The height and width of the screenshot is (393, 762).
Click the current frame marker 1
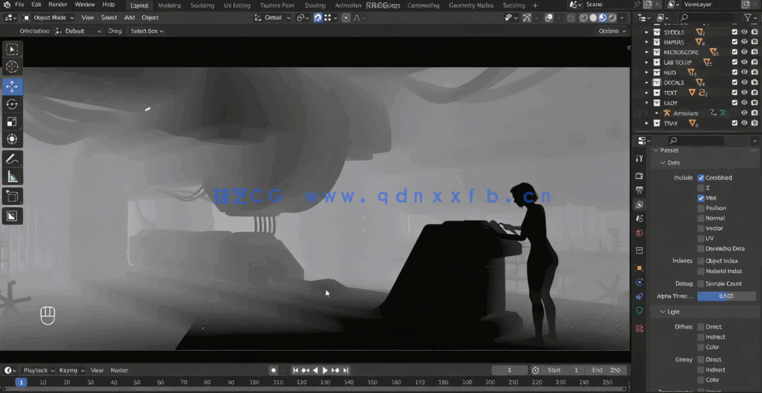pyautogui.click(x=21, y=383)
